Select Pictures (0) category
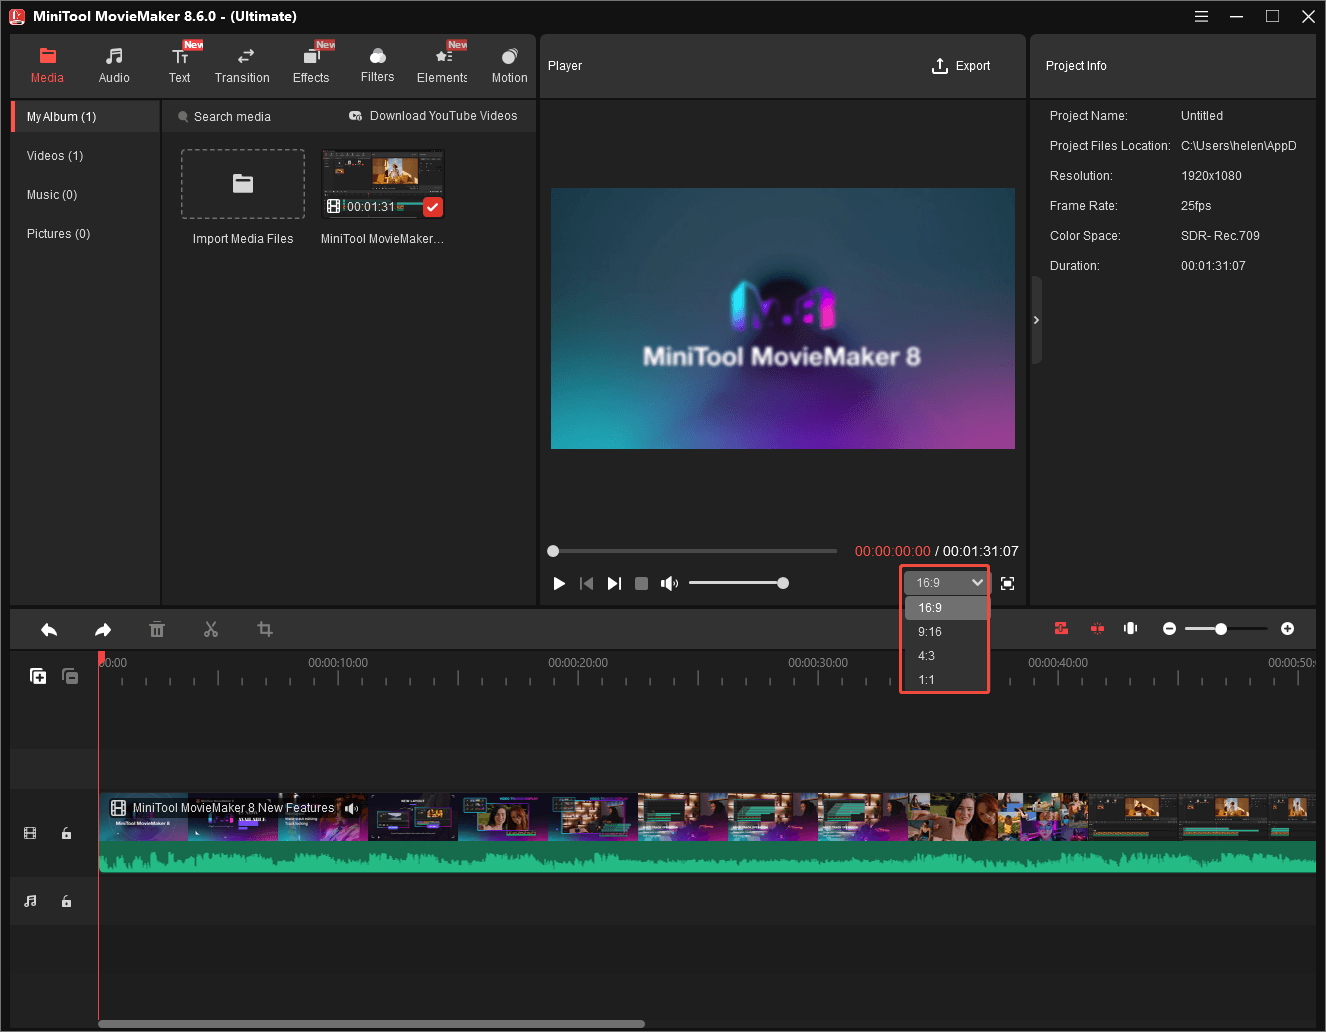Image resolution: width=1326 pixels, height=1032 pixels. point(58,234)
